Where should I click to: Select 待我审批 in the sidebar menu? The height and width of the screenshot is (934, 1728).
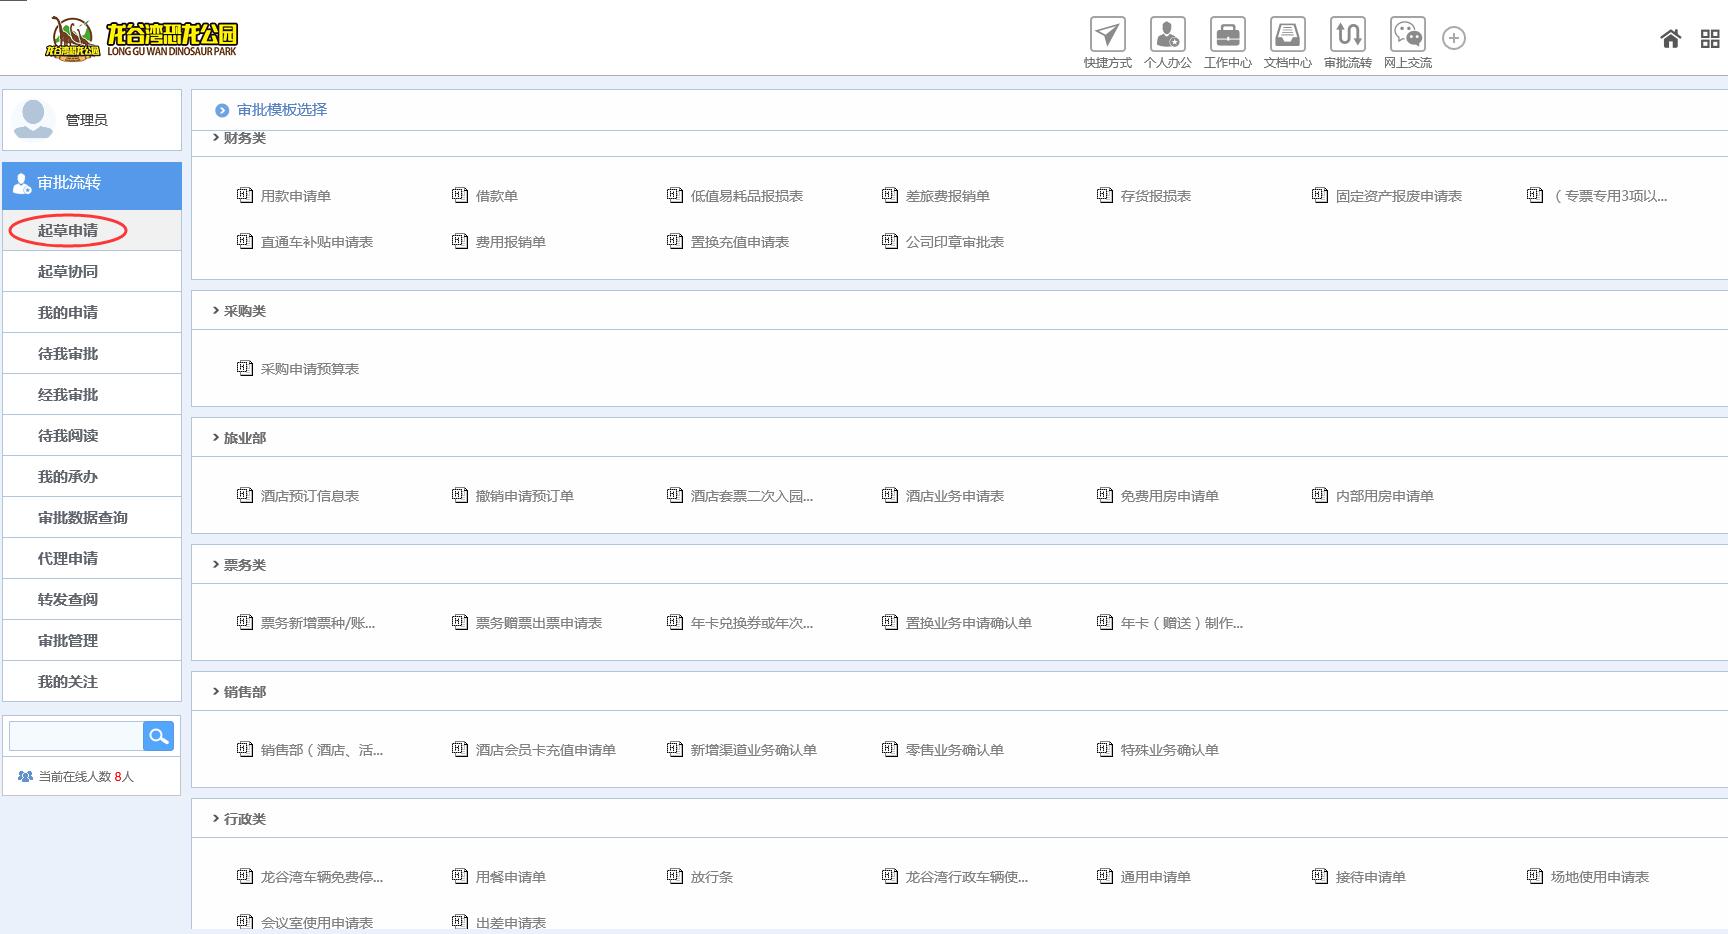point(68,354)
